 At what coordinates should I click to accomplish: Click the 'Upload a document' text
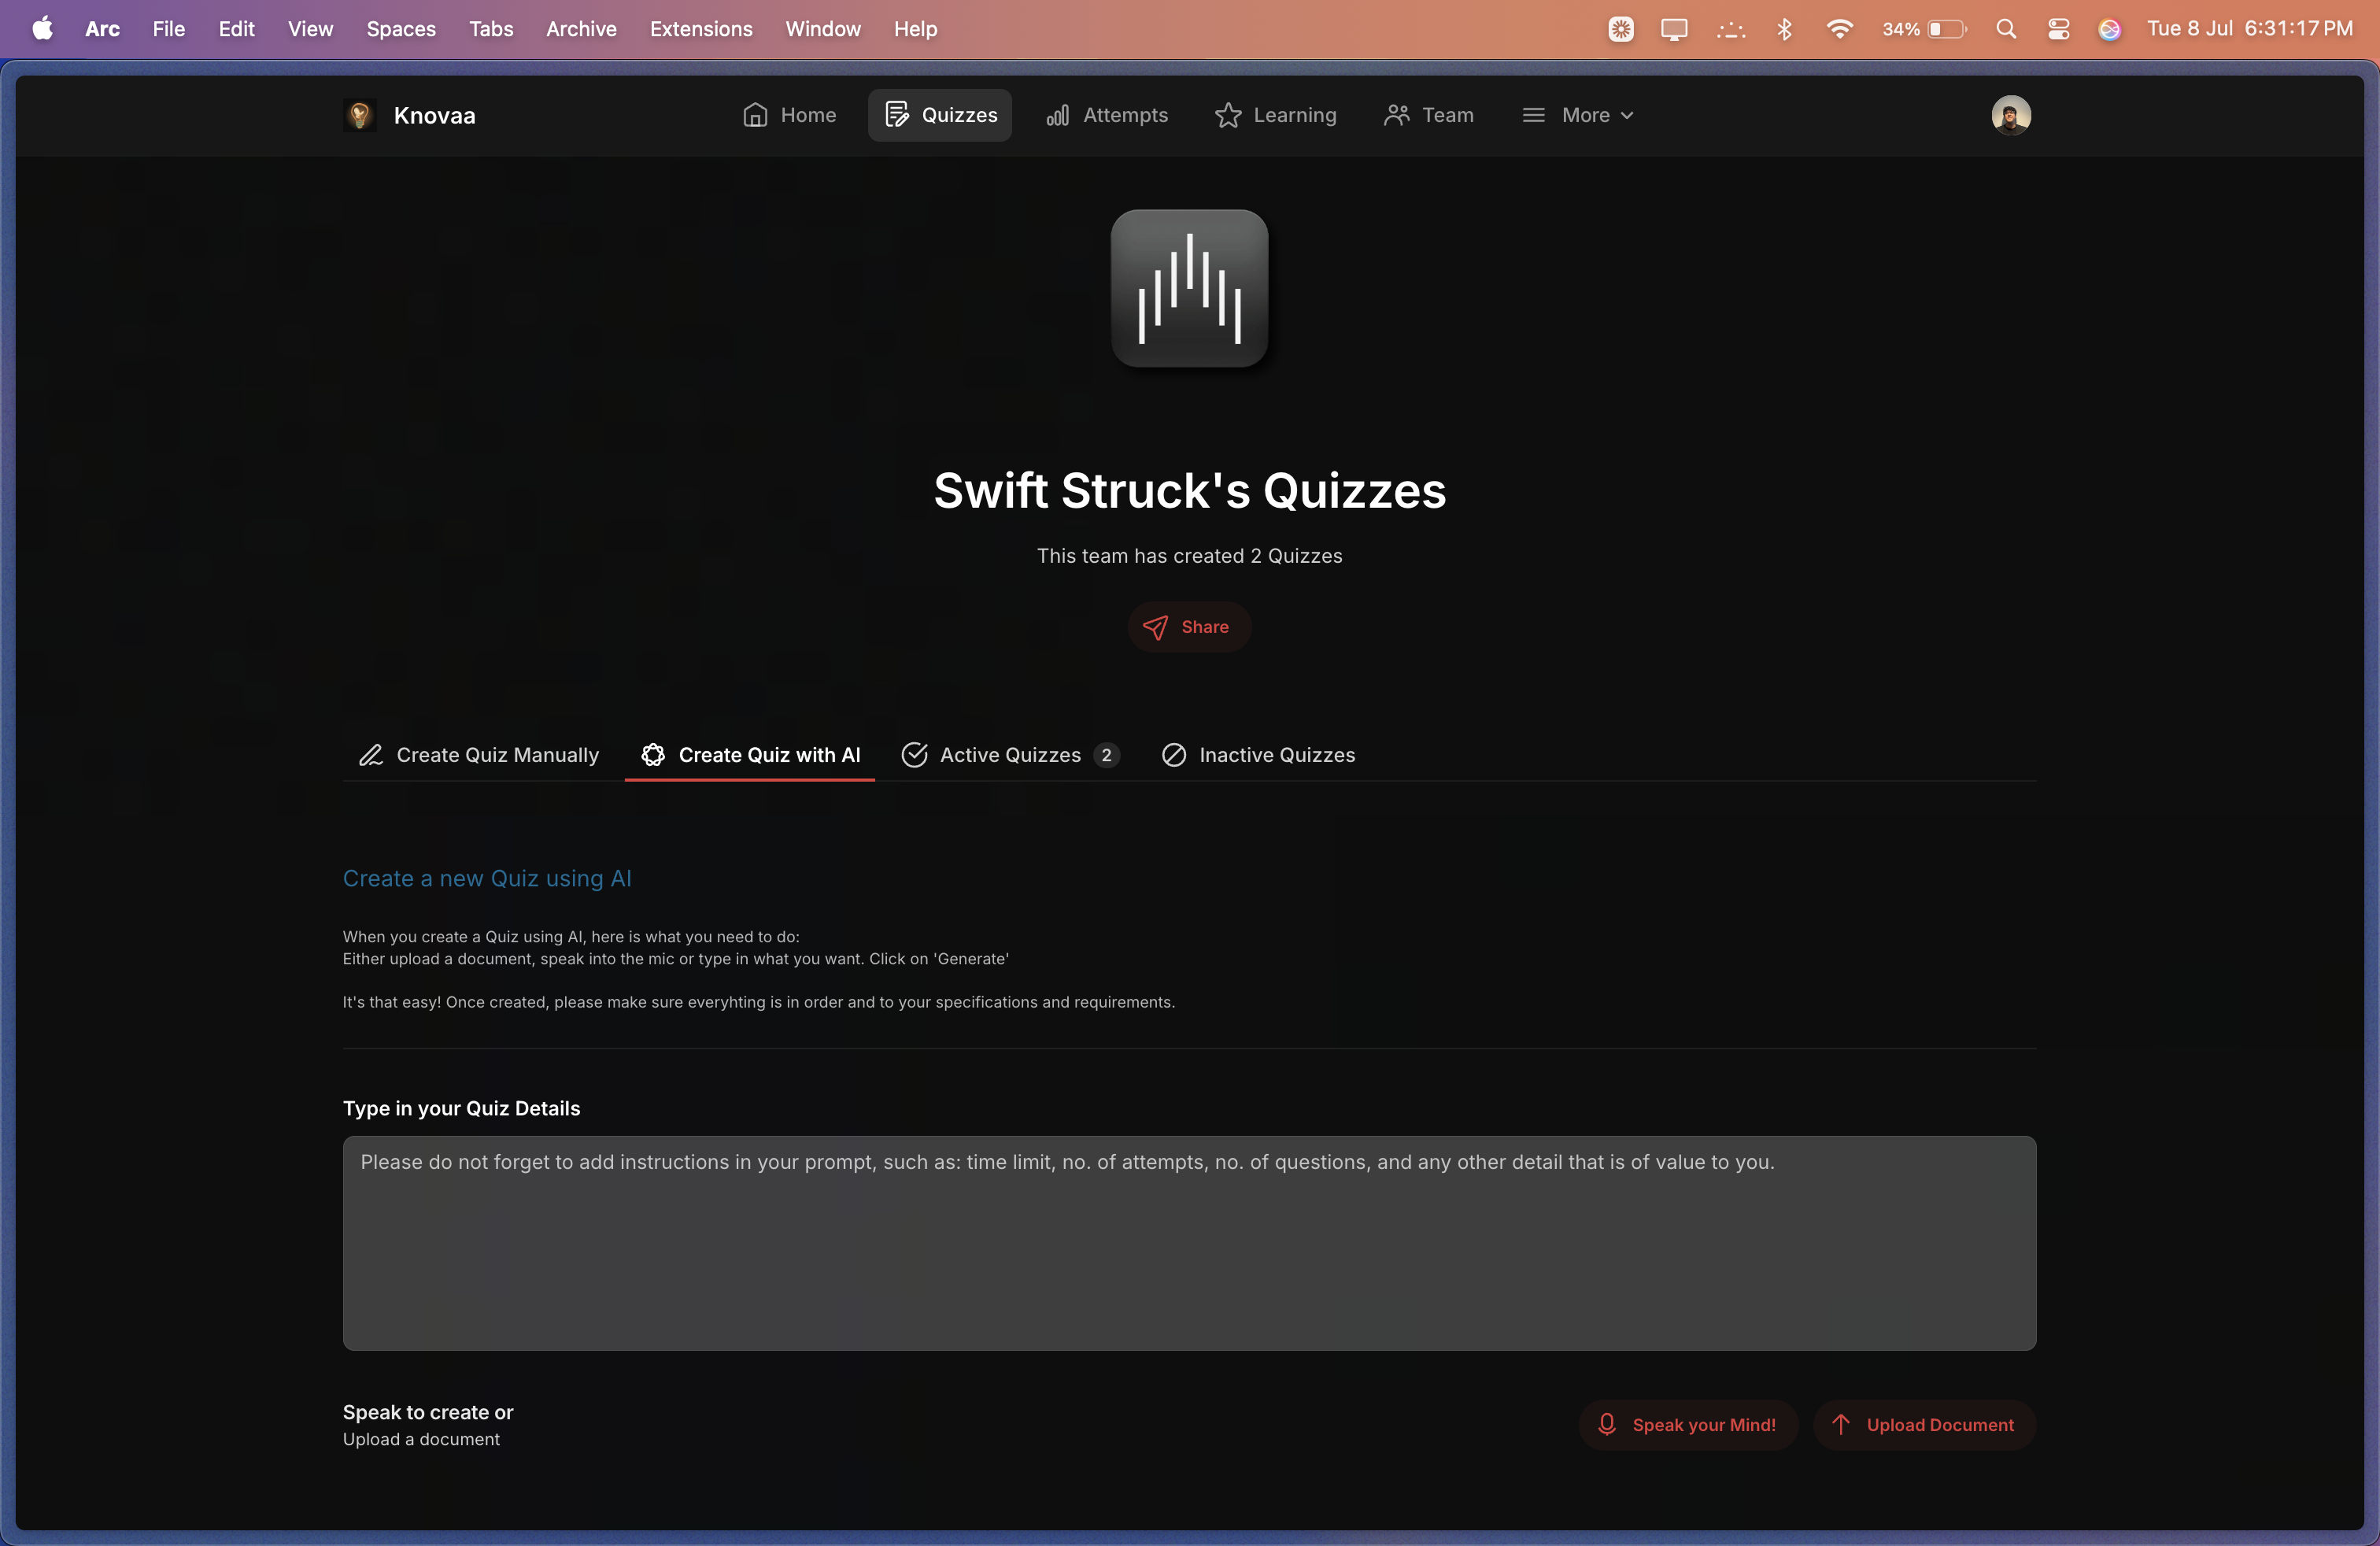(421, 1439)
